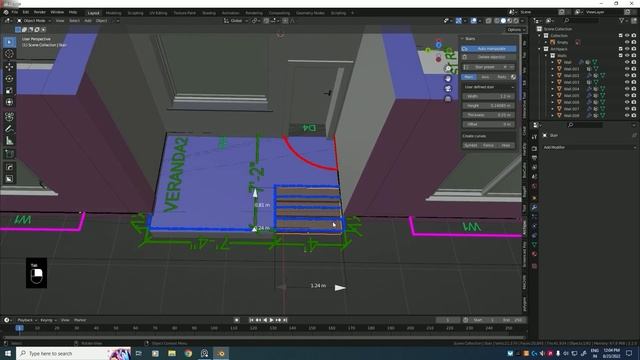This screenshot has width=640, height=360.
Task: Click the Thickness value field
Action: click(489, 115)
